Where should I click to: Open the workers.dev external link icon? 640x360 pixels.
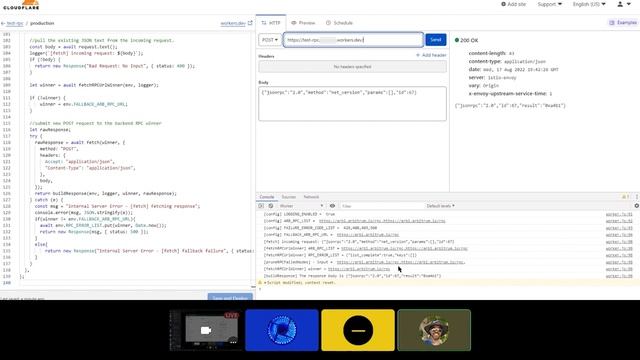point(250,23)
